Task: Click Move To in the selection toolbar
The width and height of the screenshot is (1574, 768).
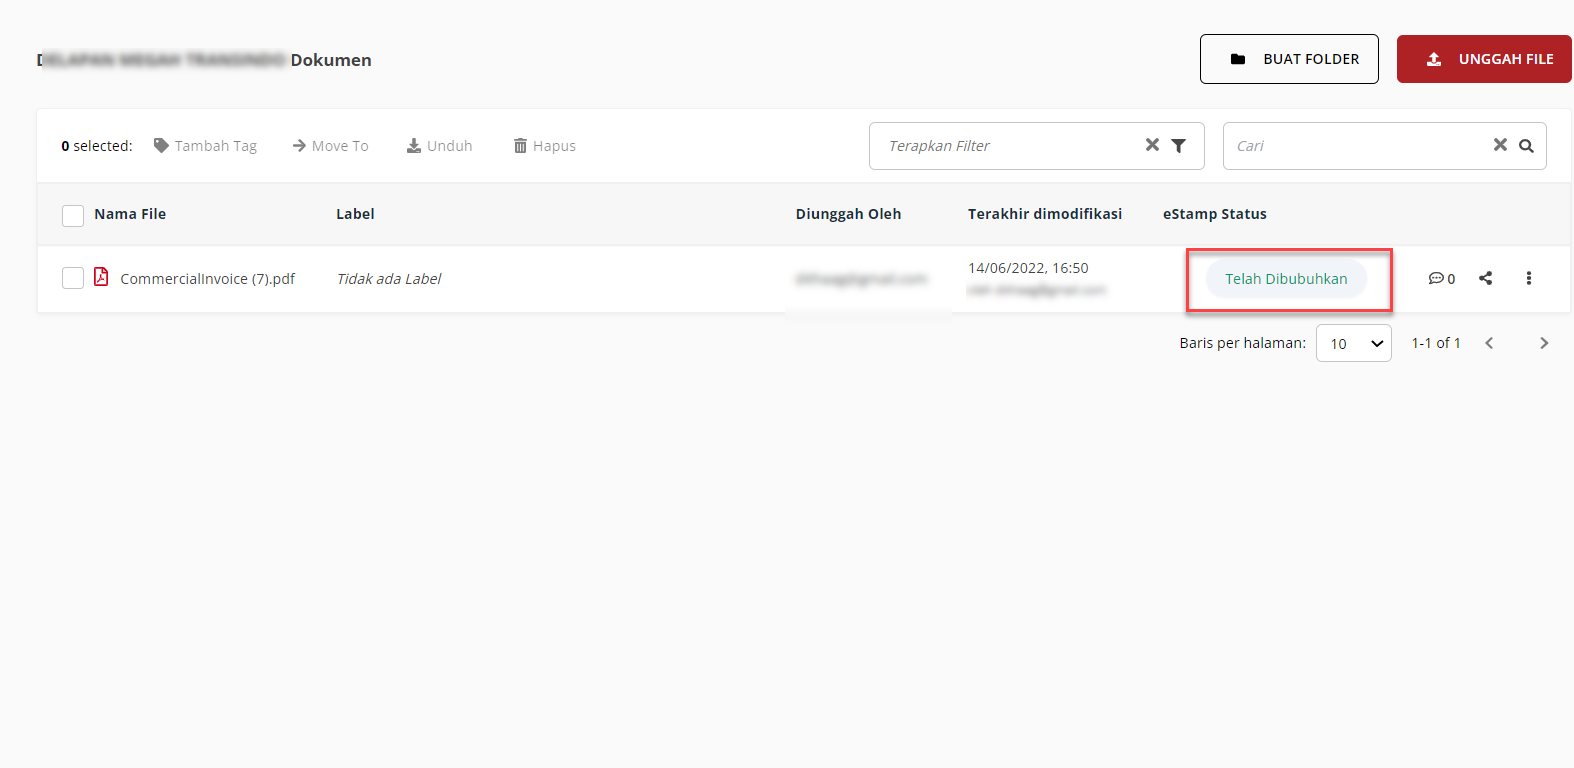Action: point(330,146)
